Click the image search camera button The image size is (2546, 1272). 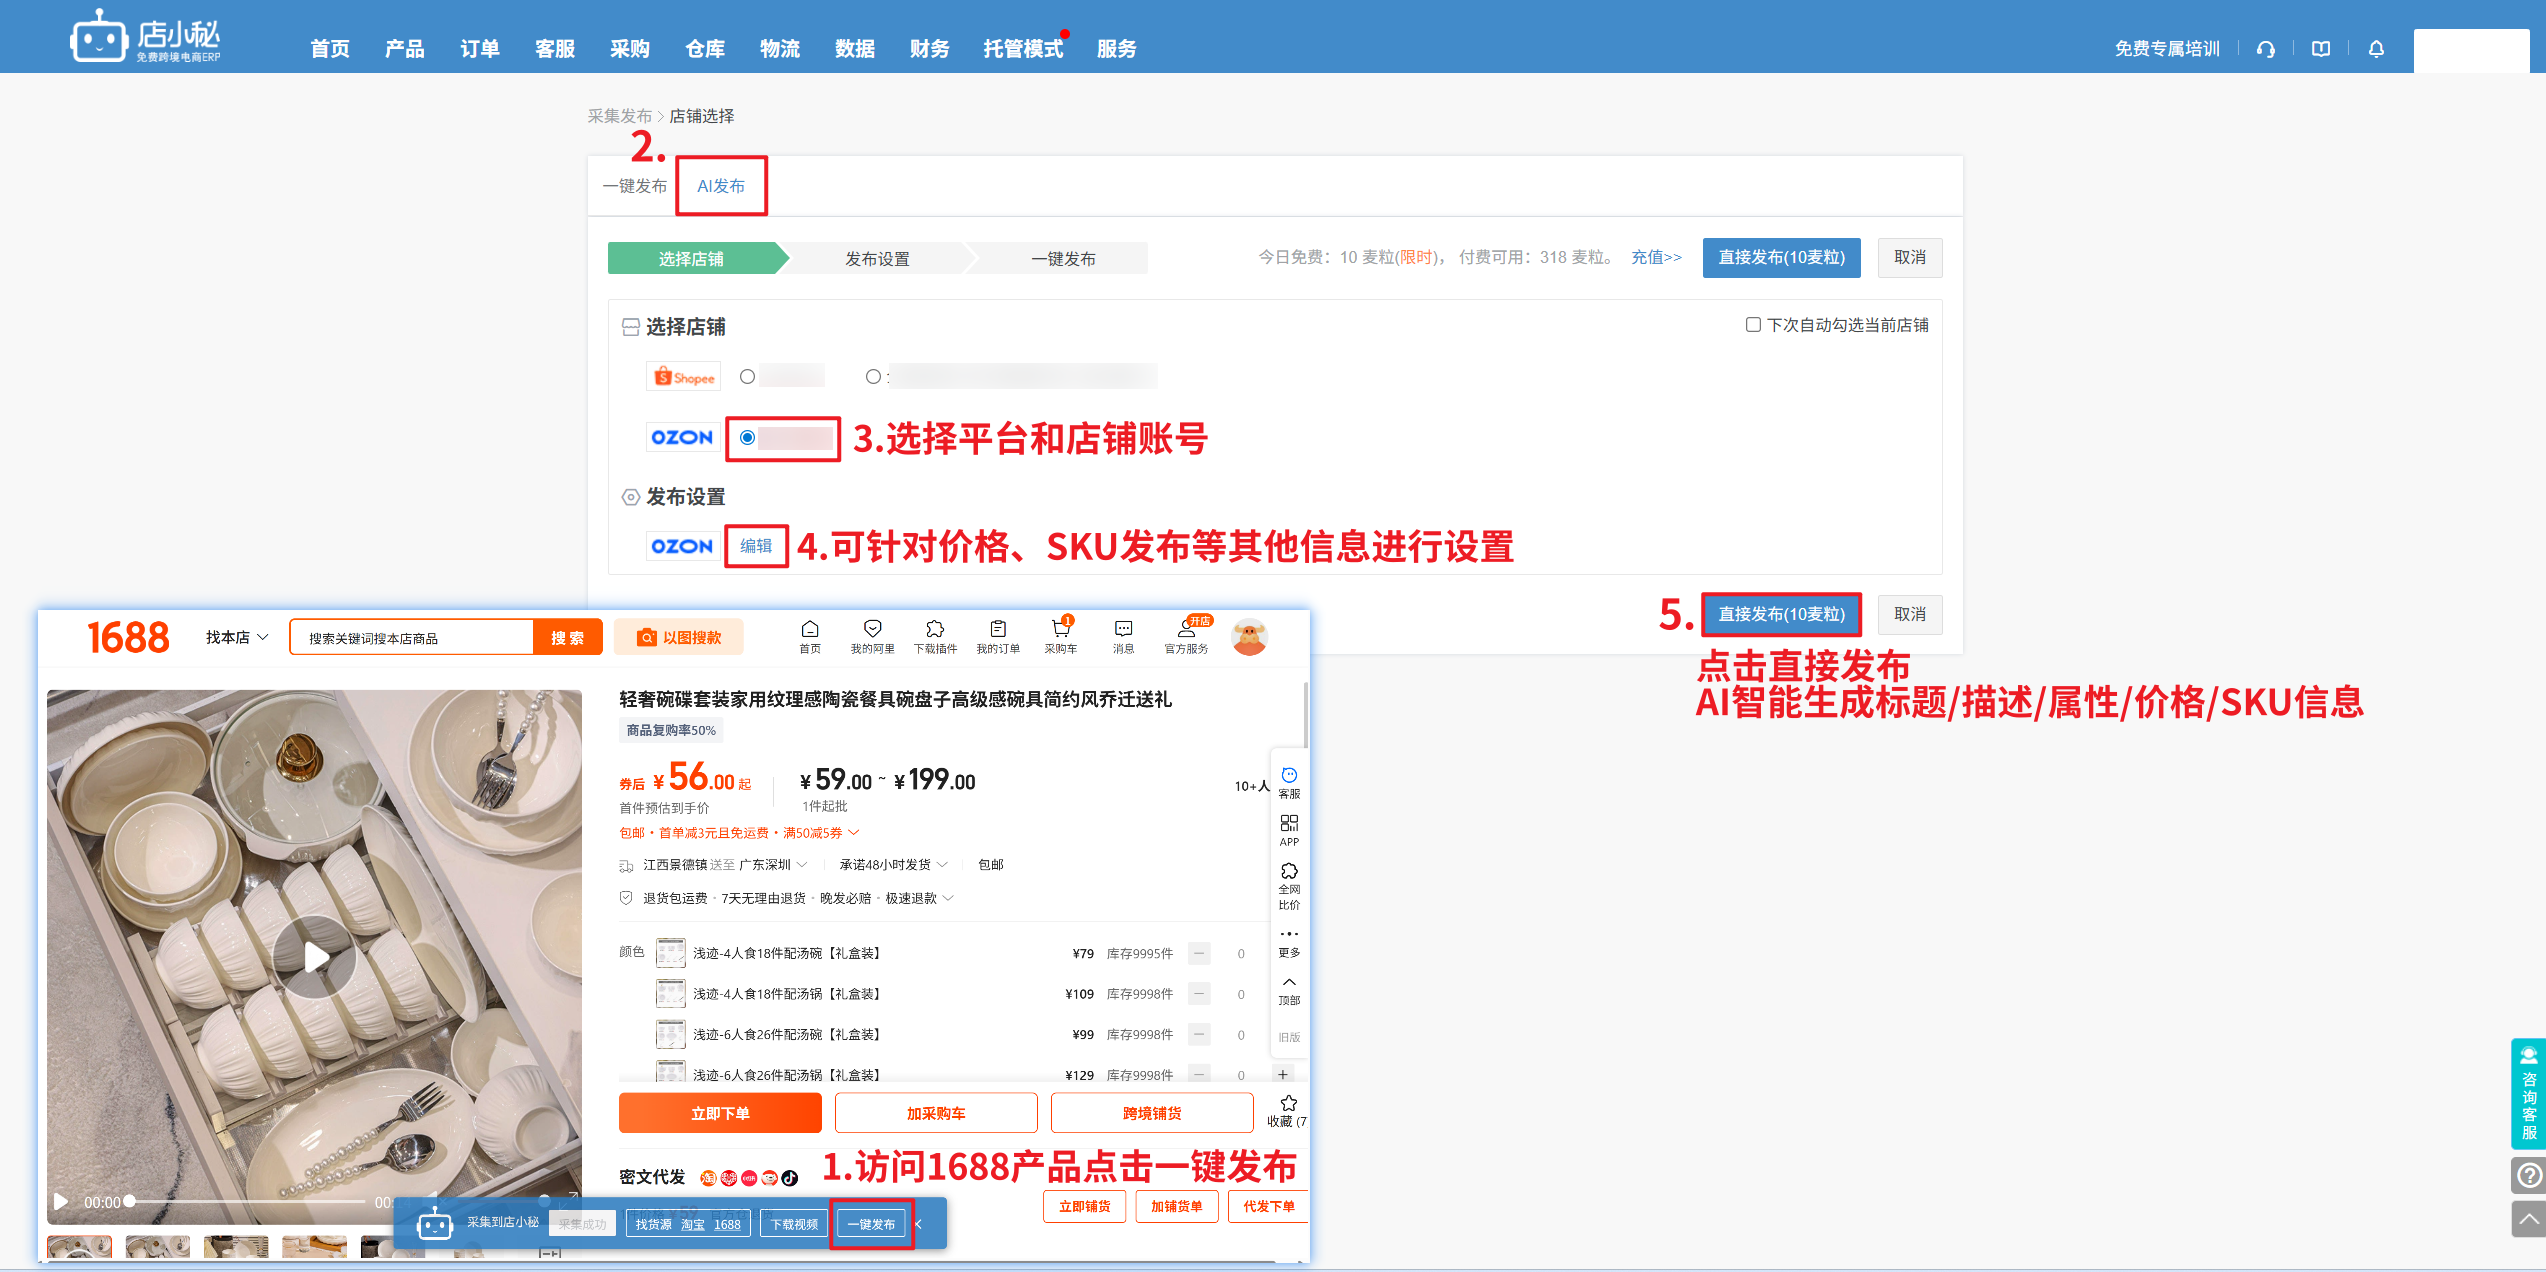coord(679,637)
